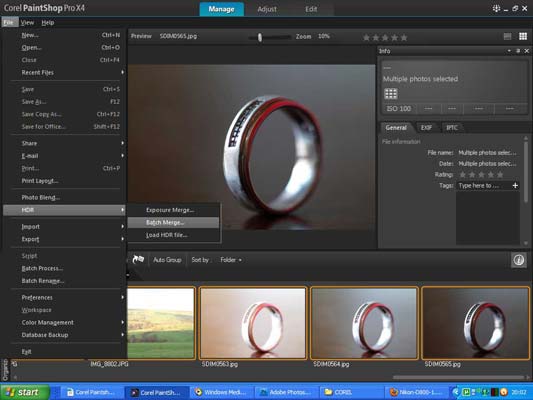This screenshot has width=533, height=400.
Task: Click Exit in the File menu
Action: pos(65,352)
